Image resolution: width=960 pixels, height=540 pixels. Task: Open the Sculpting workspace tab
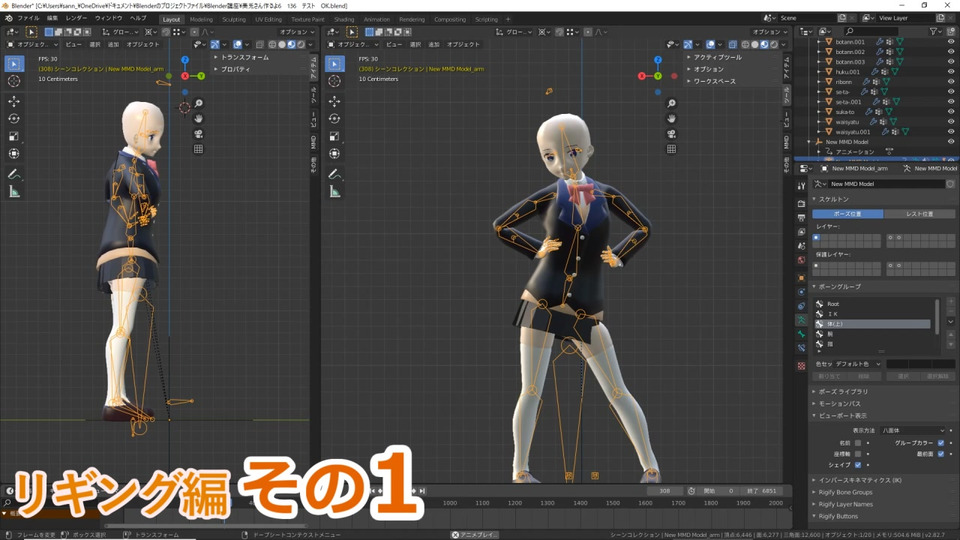point(233,19)
